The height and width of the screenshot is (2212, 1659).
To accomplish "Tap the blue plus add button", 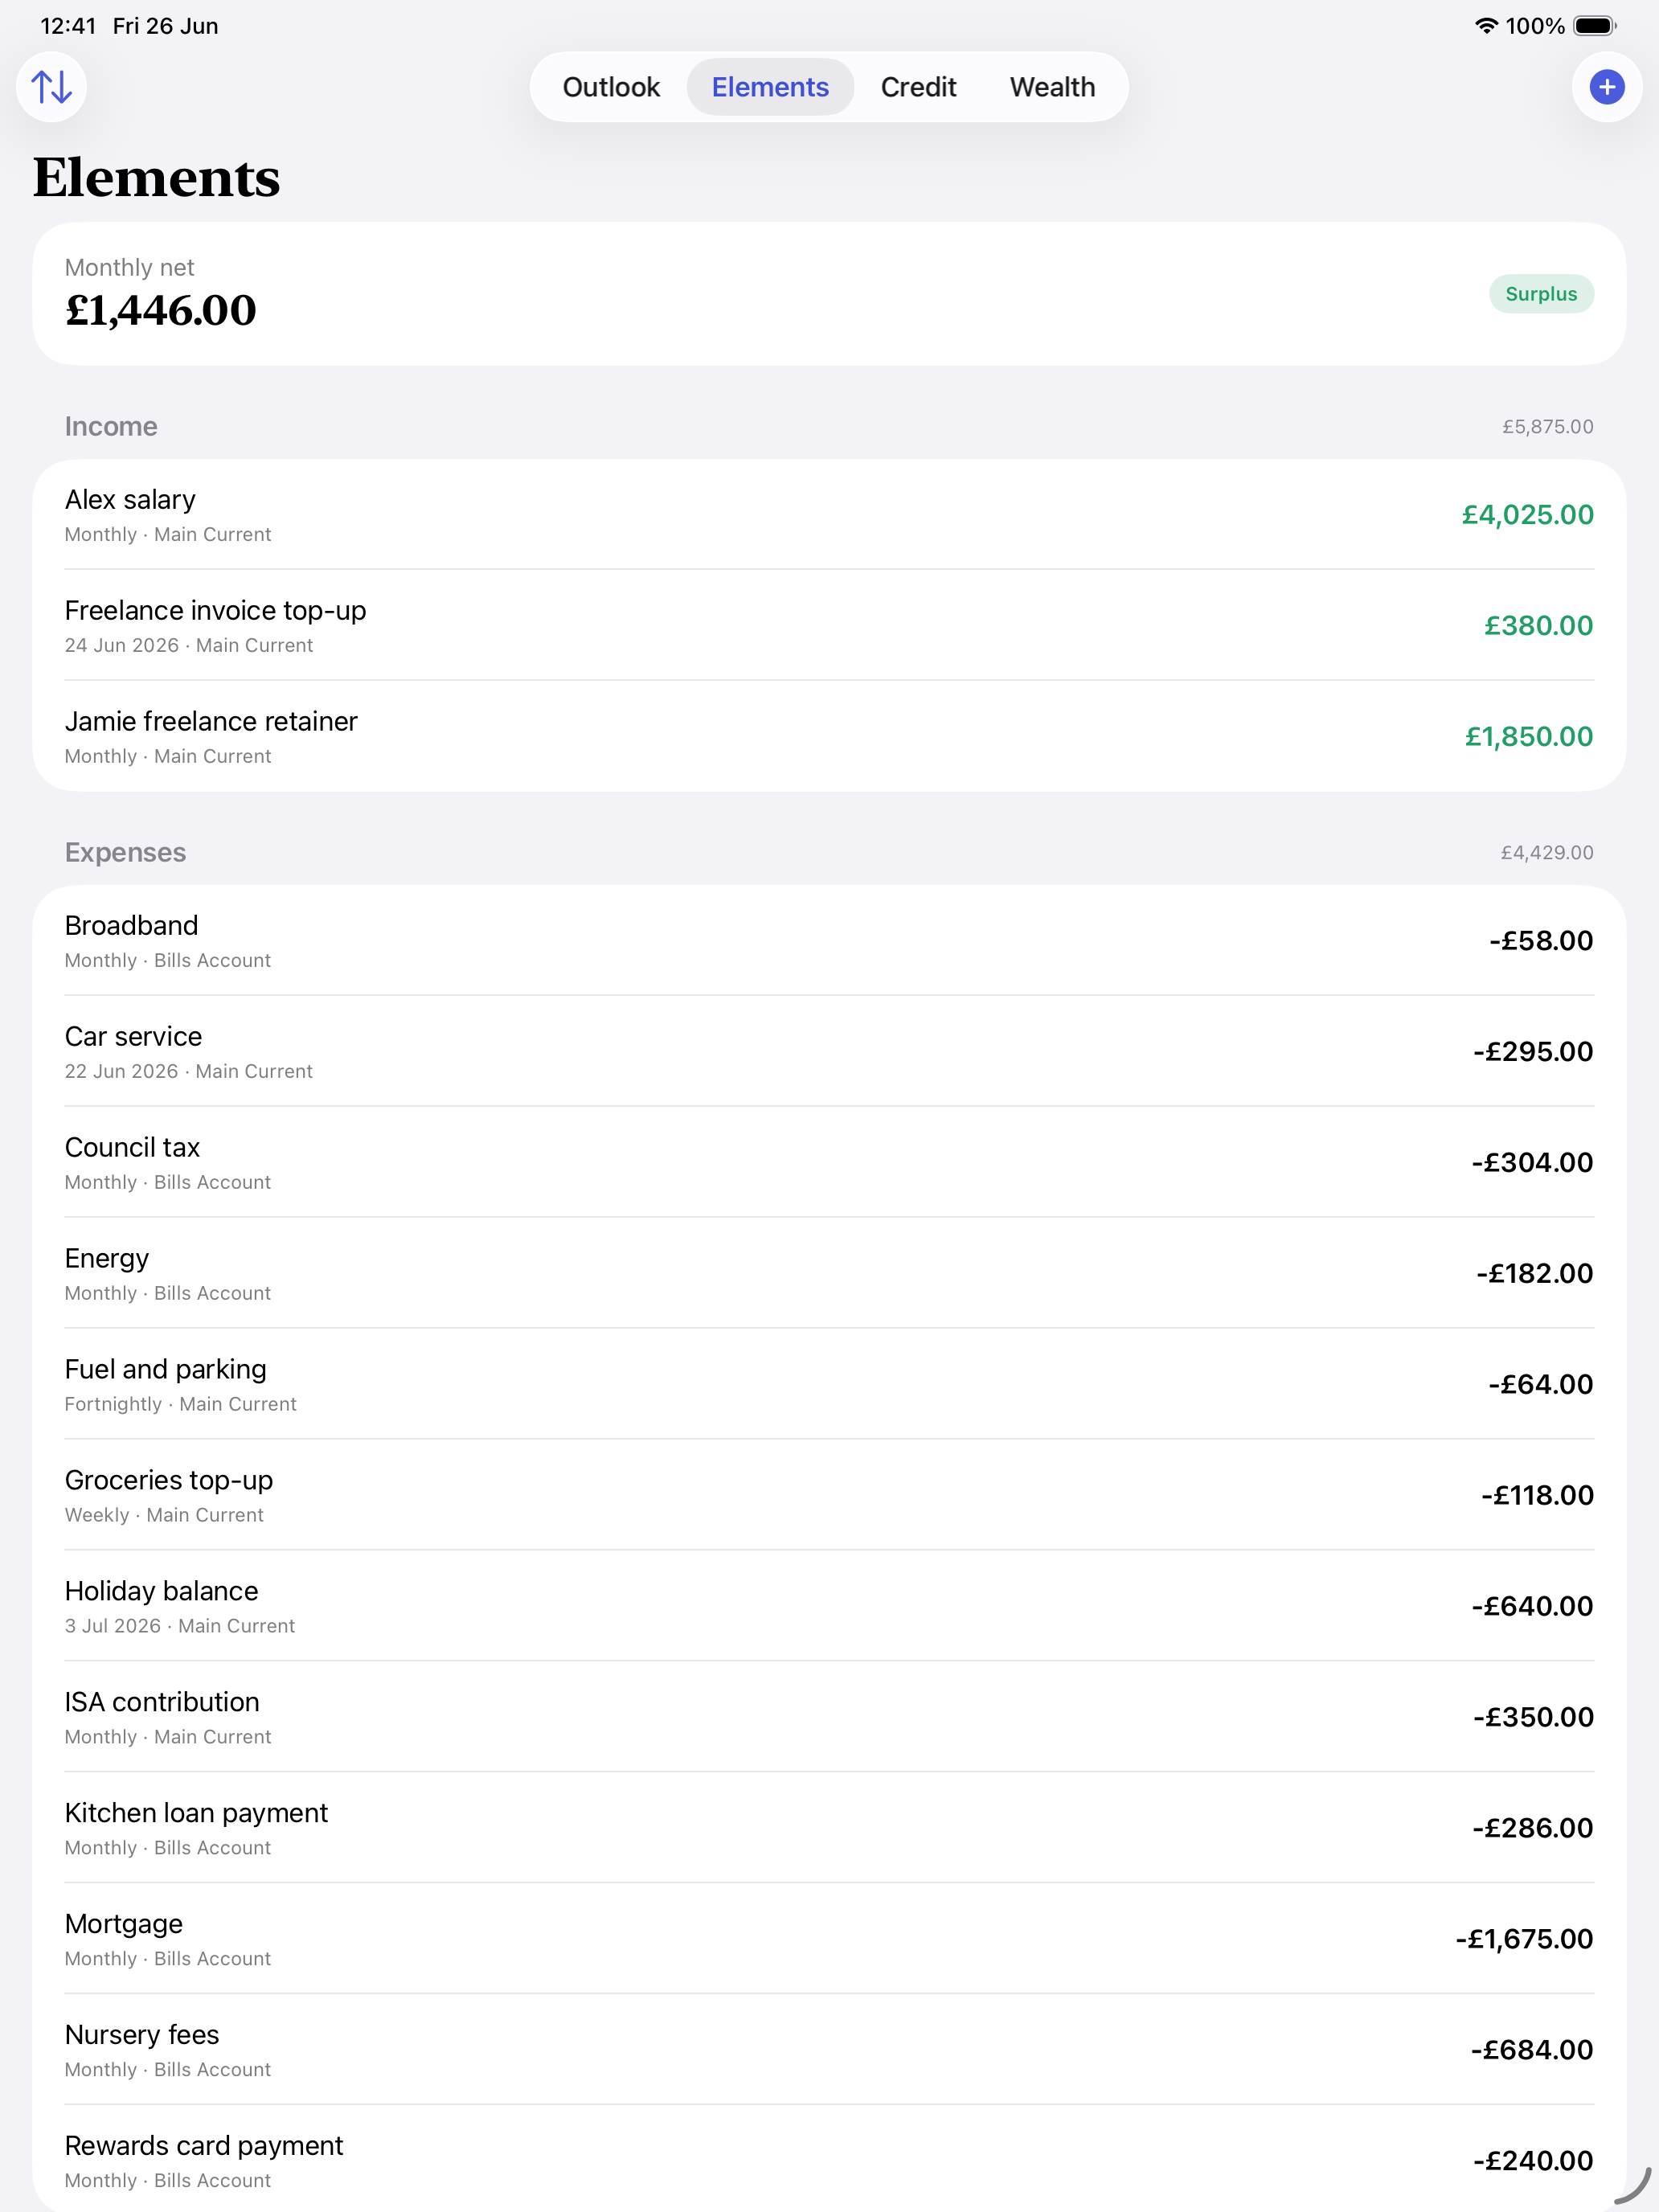I will tap(1606, 87).
